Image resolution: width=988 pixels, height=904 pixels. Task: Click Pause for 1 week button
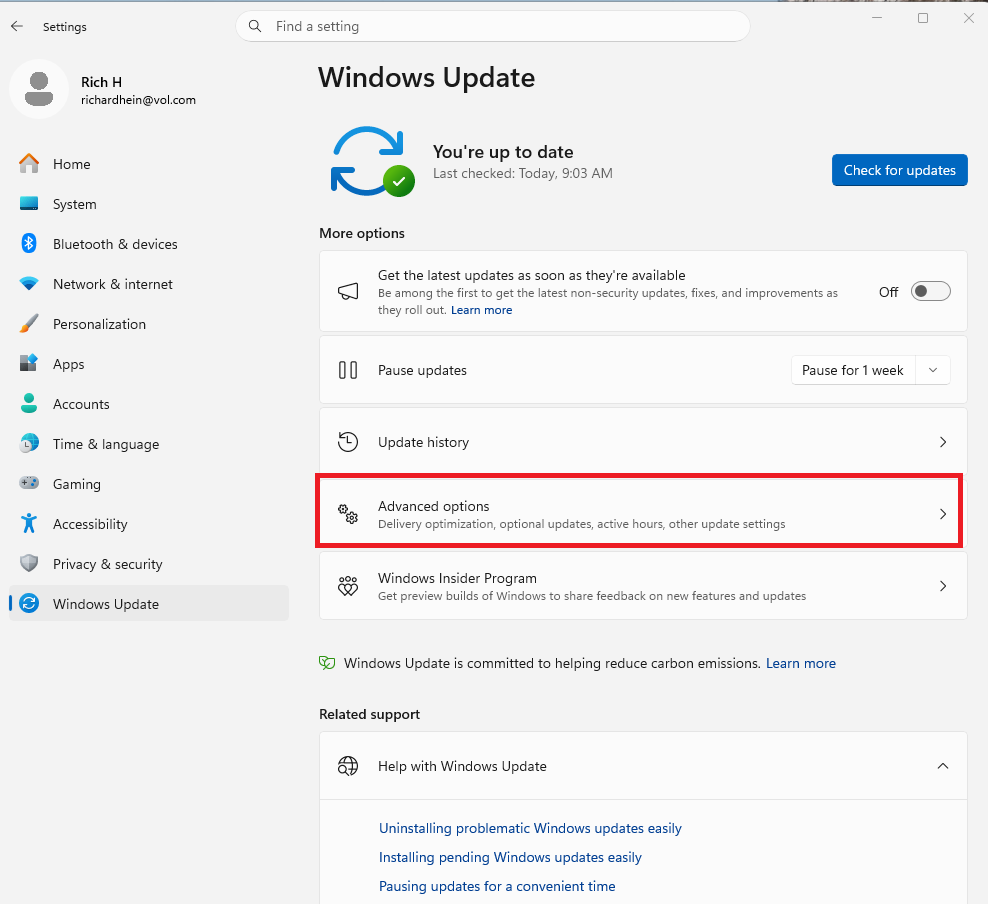coord(853,370)
